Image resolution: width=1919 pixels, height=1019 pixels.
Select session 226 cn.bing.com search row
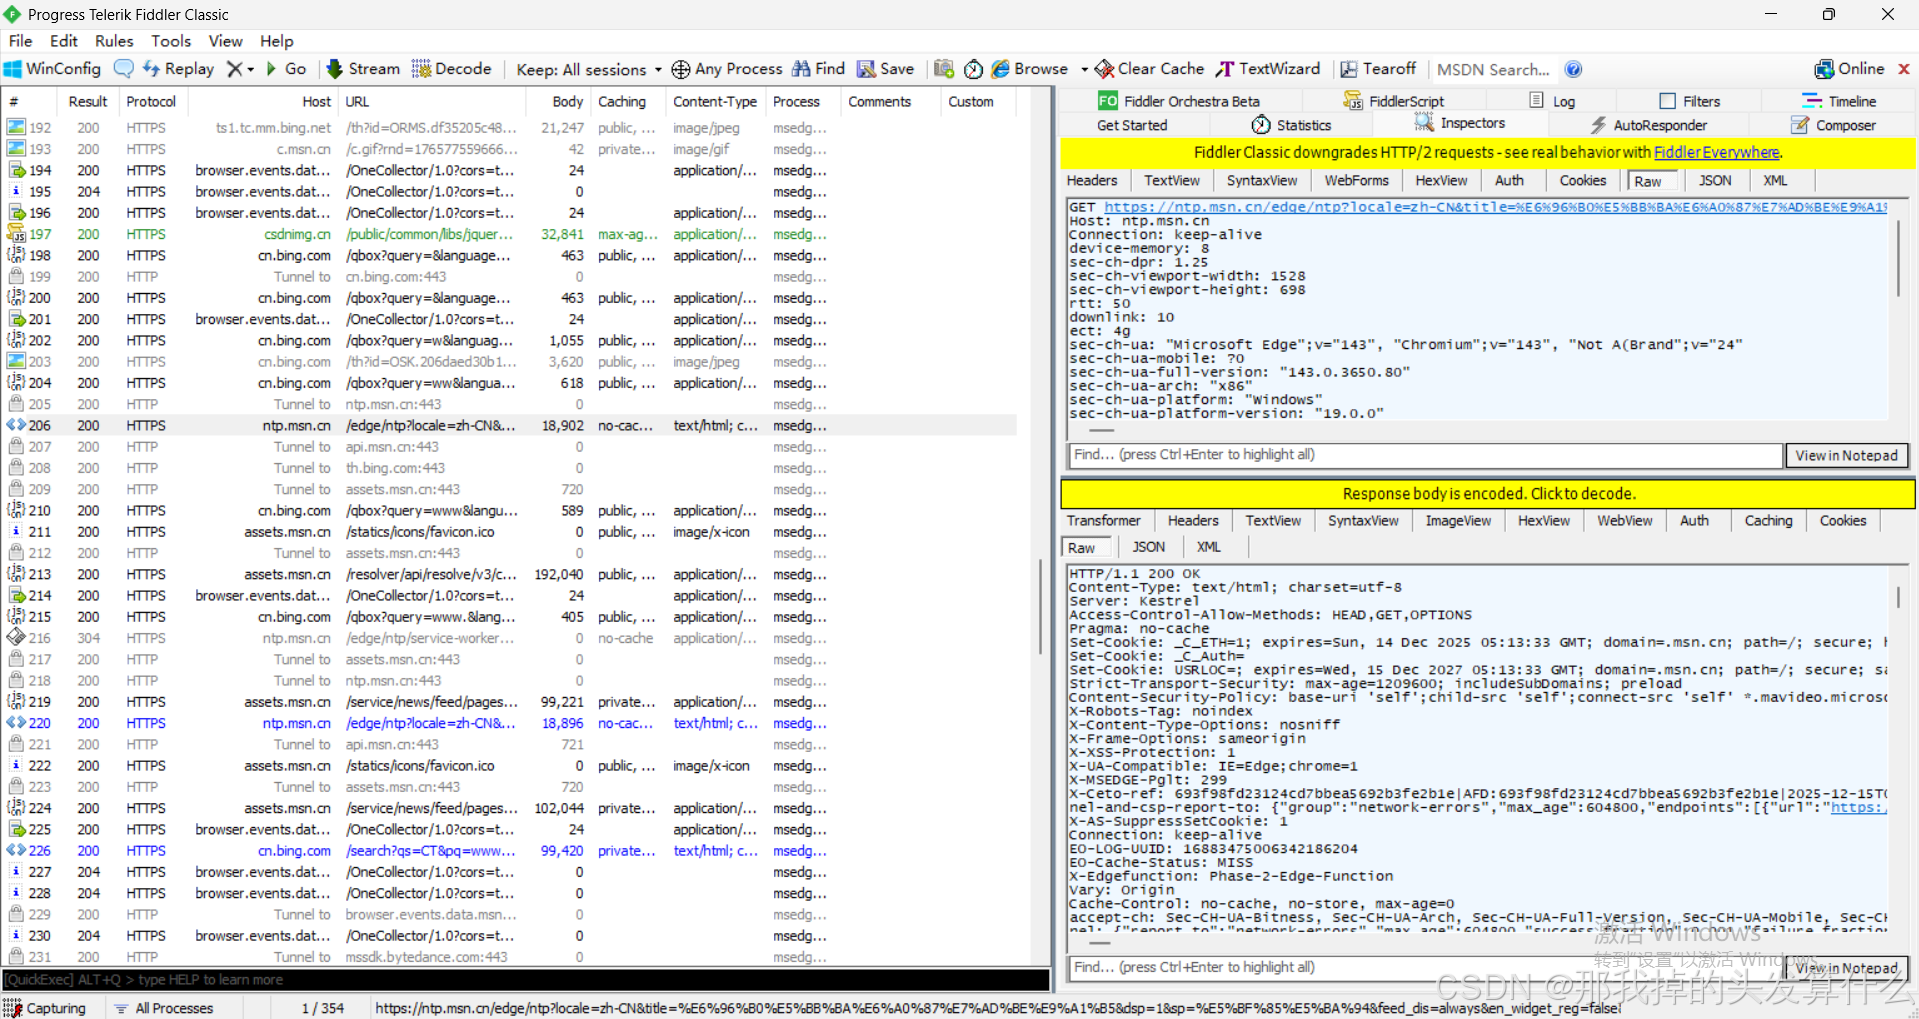[510, 851]
